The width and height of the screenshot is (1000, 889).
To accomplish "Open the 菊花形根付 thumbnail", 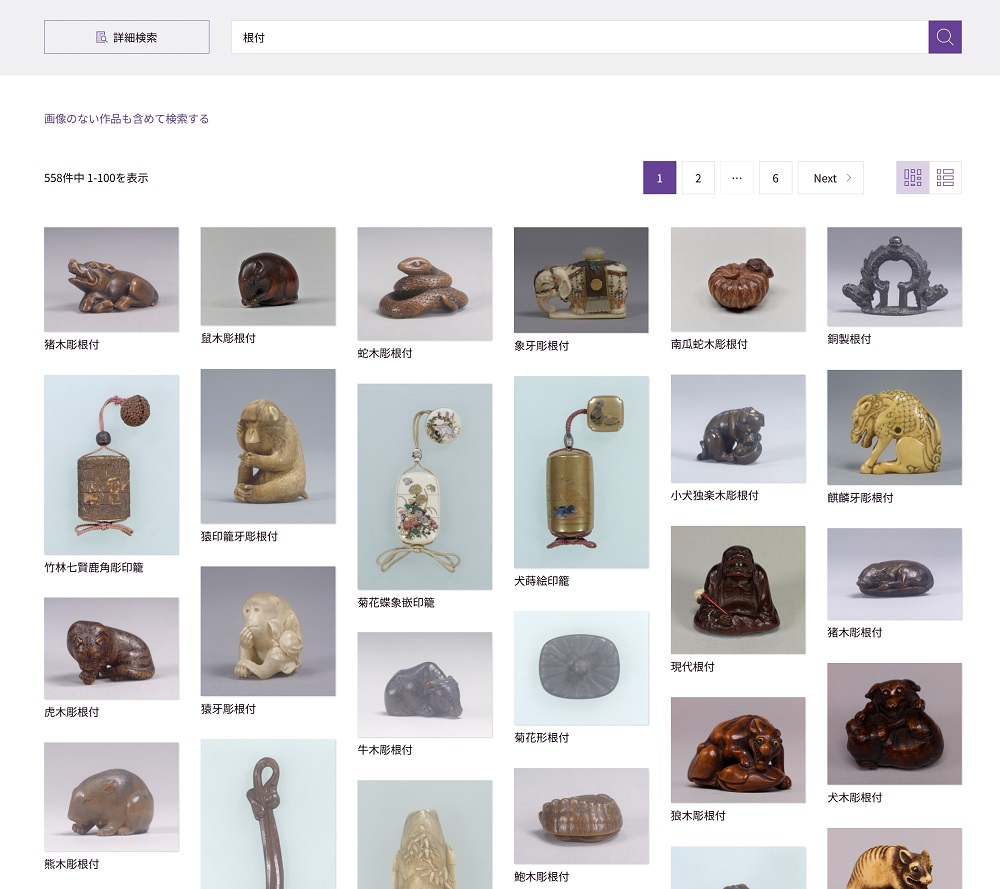I will tap(581, 668).
